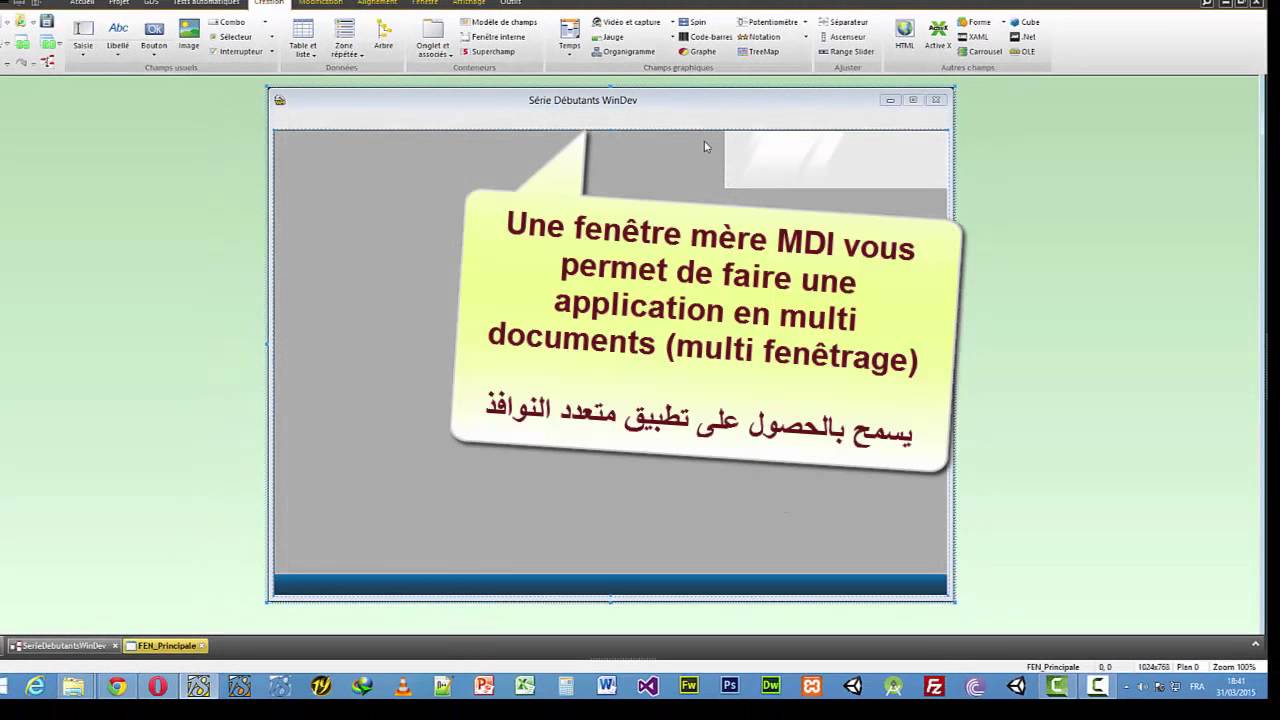Insert an Image control
This screenshot has height=720, width=1280.
189,34
